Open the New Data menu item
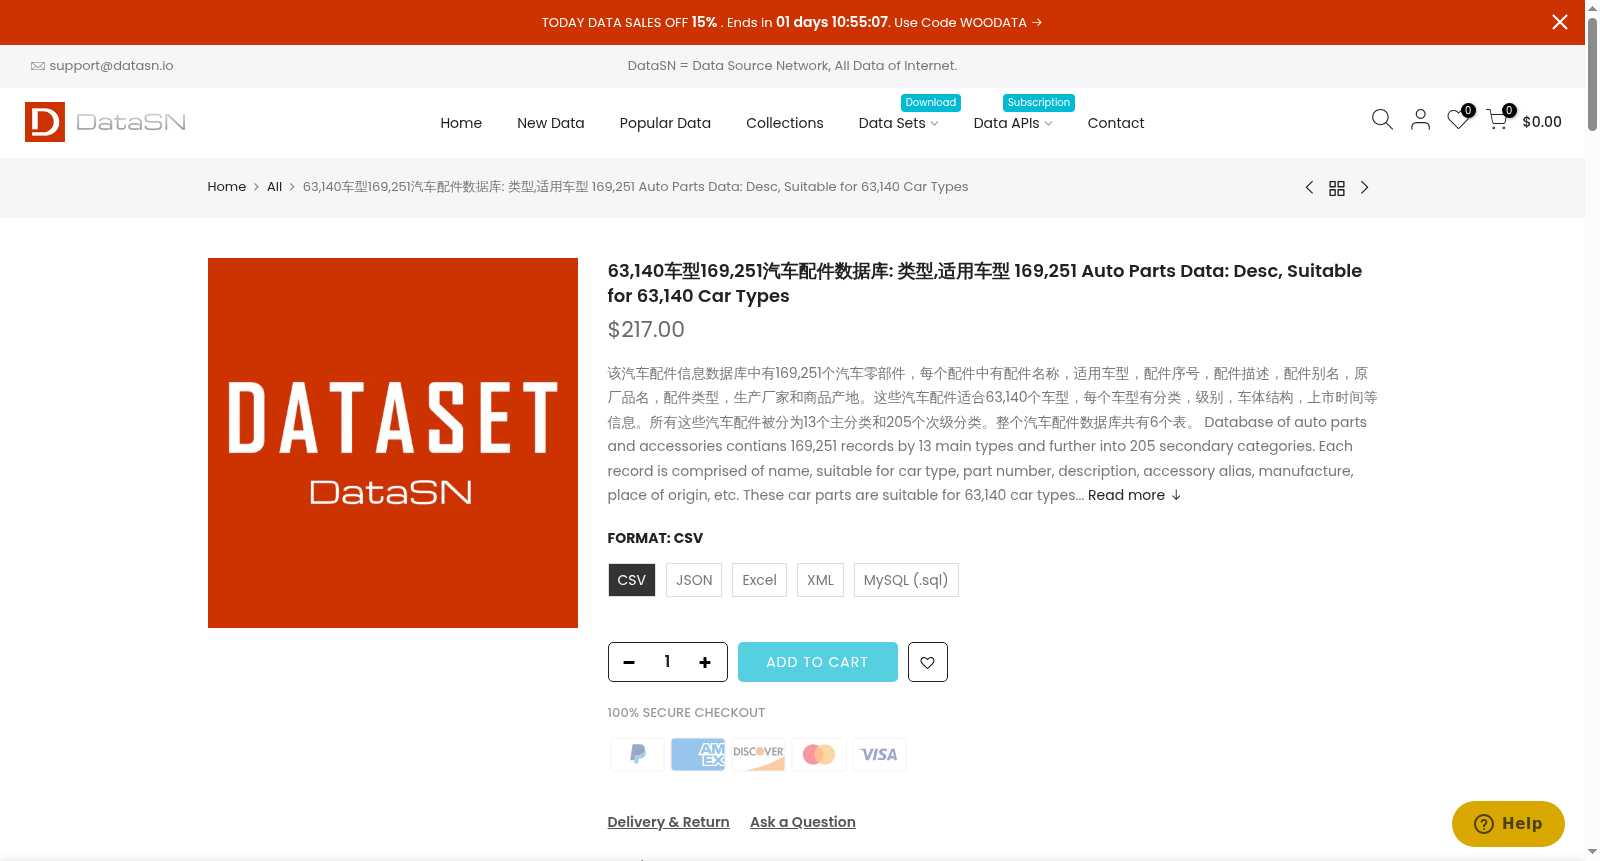The image size is (1600, 861). (550, 123)
